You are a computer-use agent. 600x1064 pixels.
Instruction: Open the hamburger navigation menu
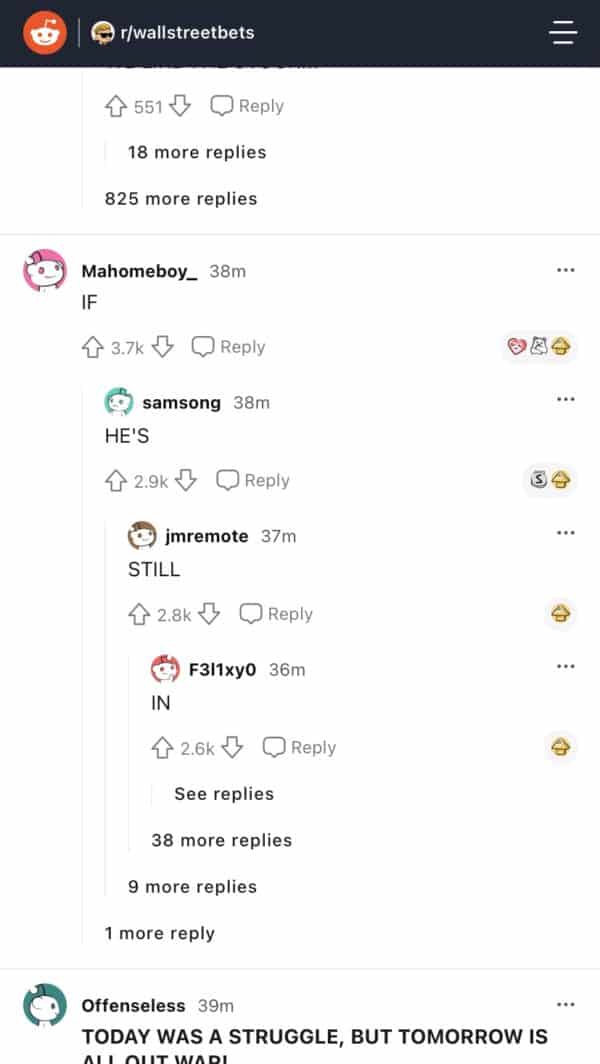tap(563, 33)
